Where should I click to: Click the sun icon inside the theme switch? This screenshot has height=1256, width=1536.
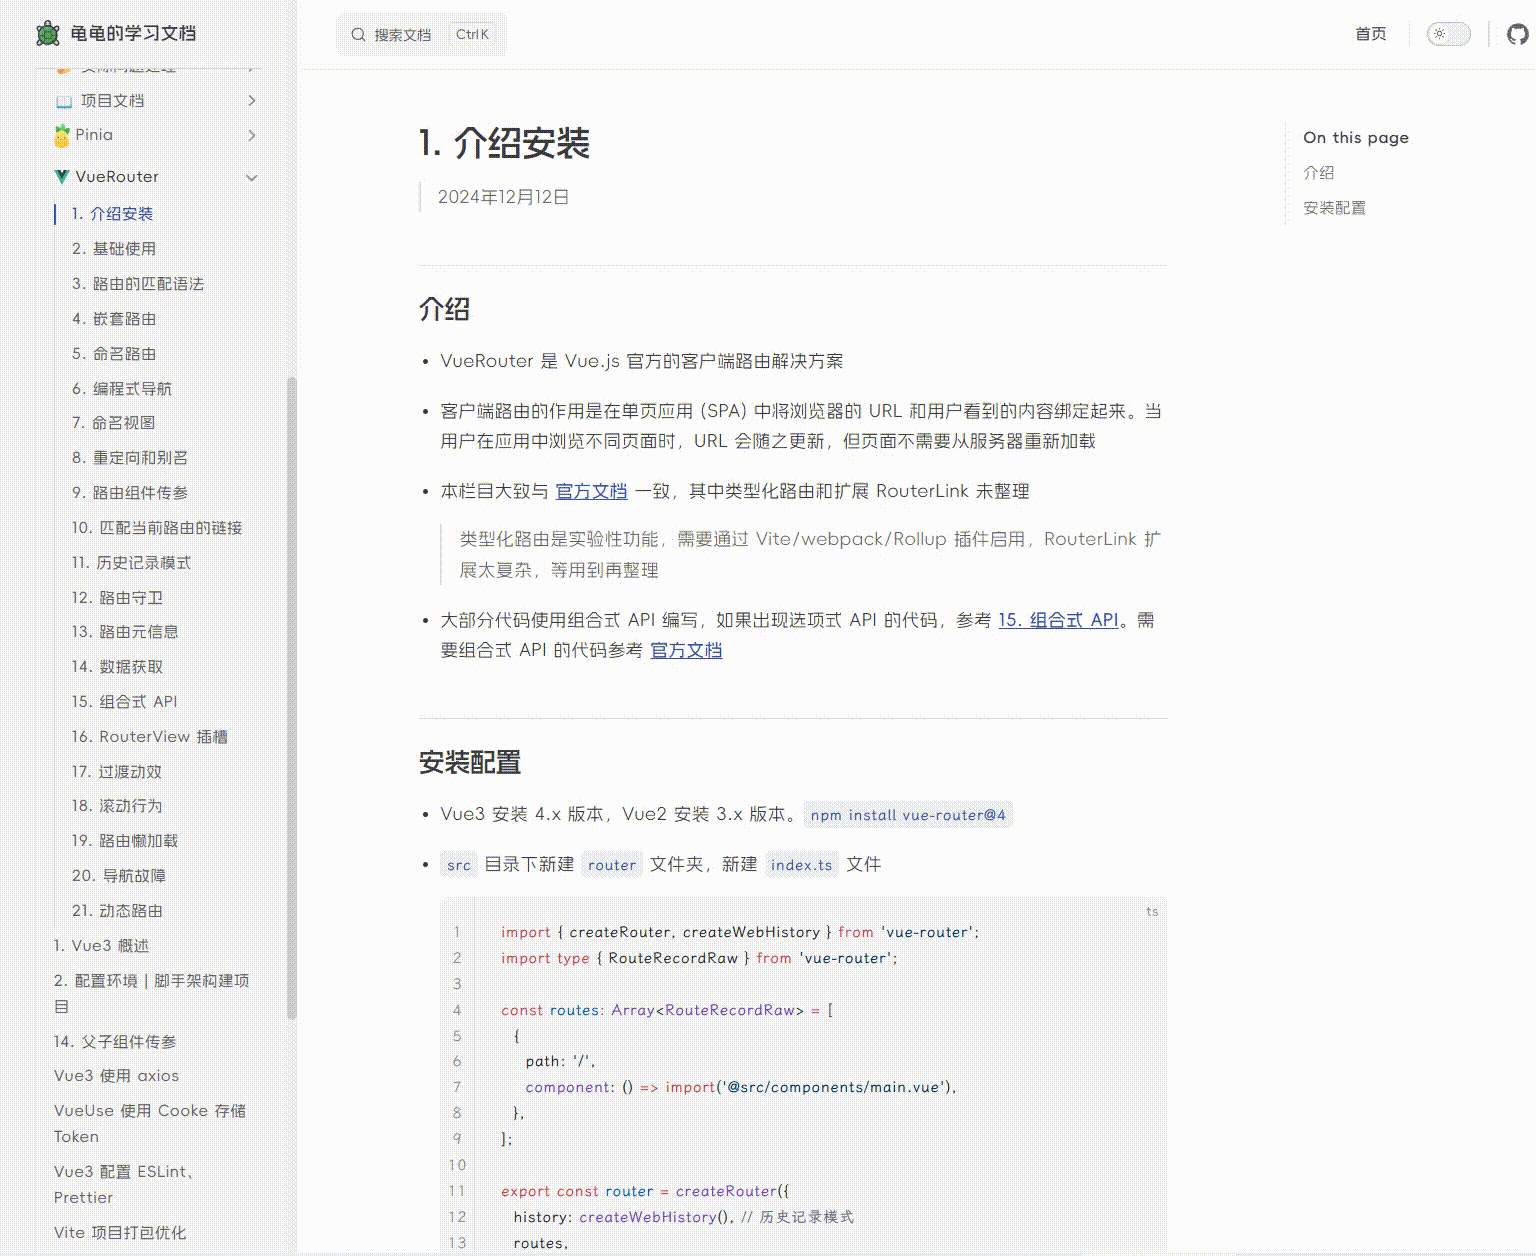coord(1440,33)
